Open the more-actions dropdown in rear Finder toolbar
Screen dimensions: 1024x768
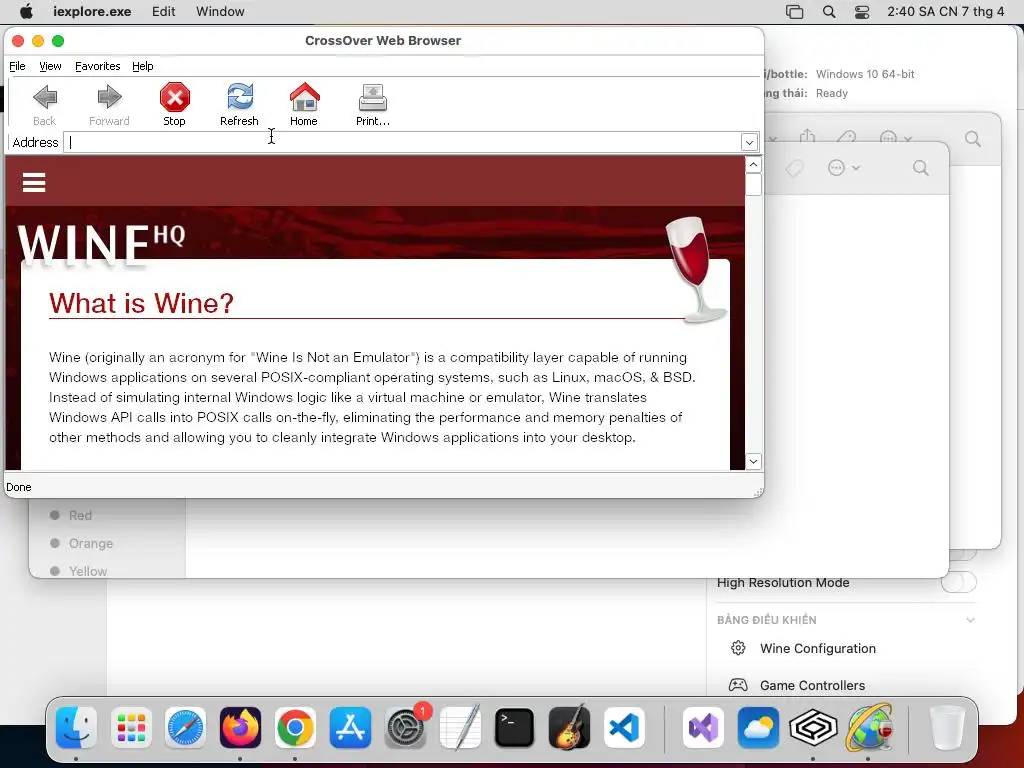pos(895,138)
